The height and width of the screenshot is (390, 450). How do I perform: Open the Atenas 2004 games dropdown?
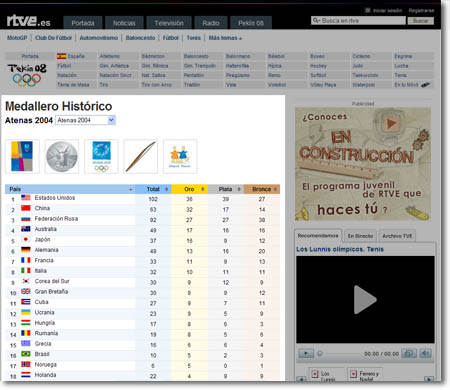click(85, 120)
